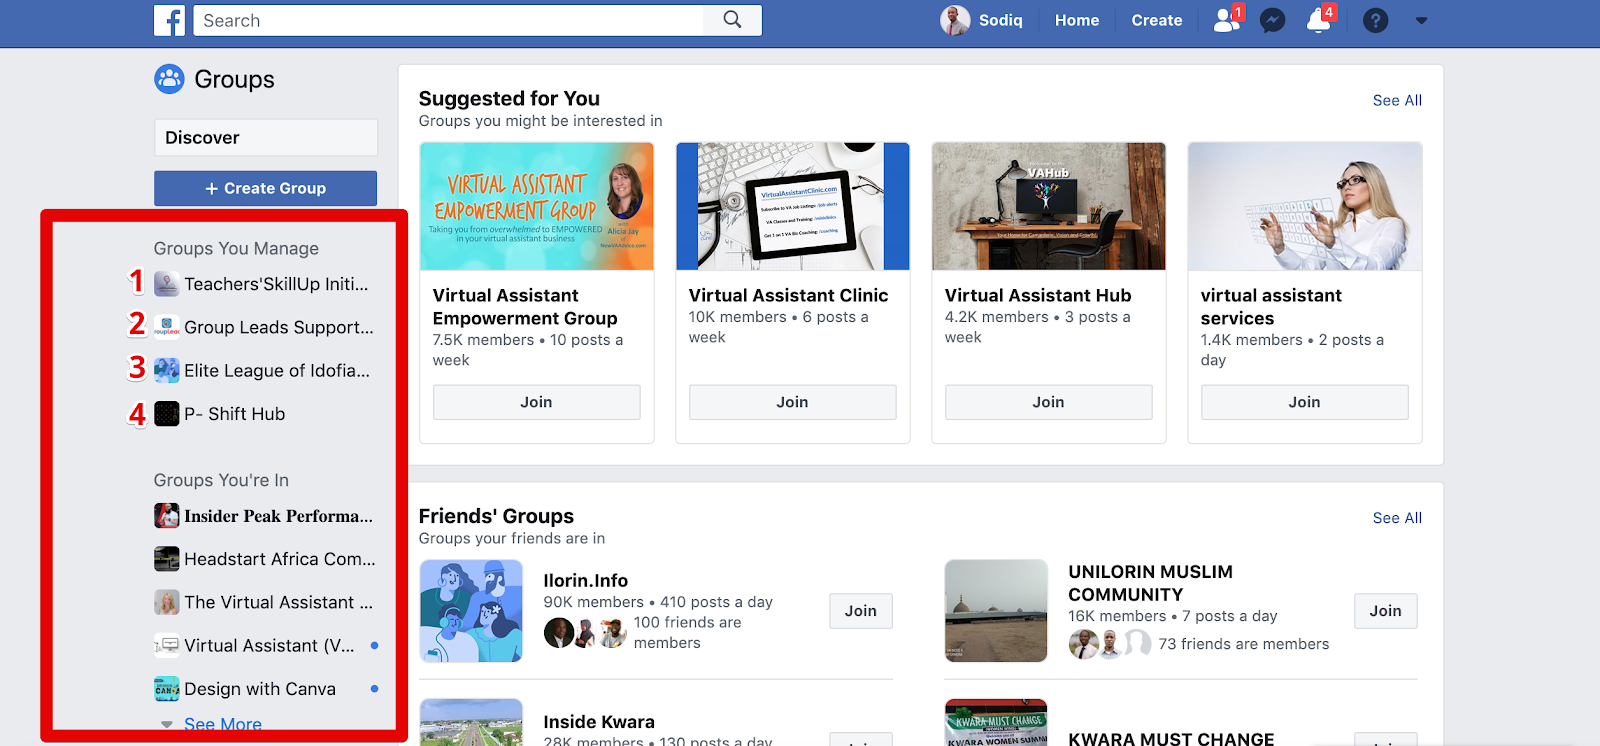The width and height of the screenshot is (1600, 746).
Task: Click Headstart Africa Com group icon
Action: pyautogui.click(x=167, y=559)
